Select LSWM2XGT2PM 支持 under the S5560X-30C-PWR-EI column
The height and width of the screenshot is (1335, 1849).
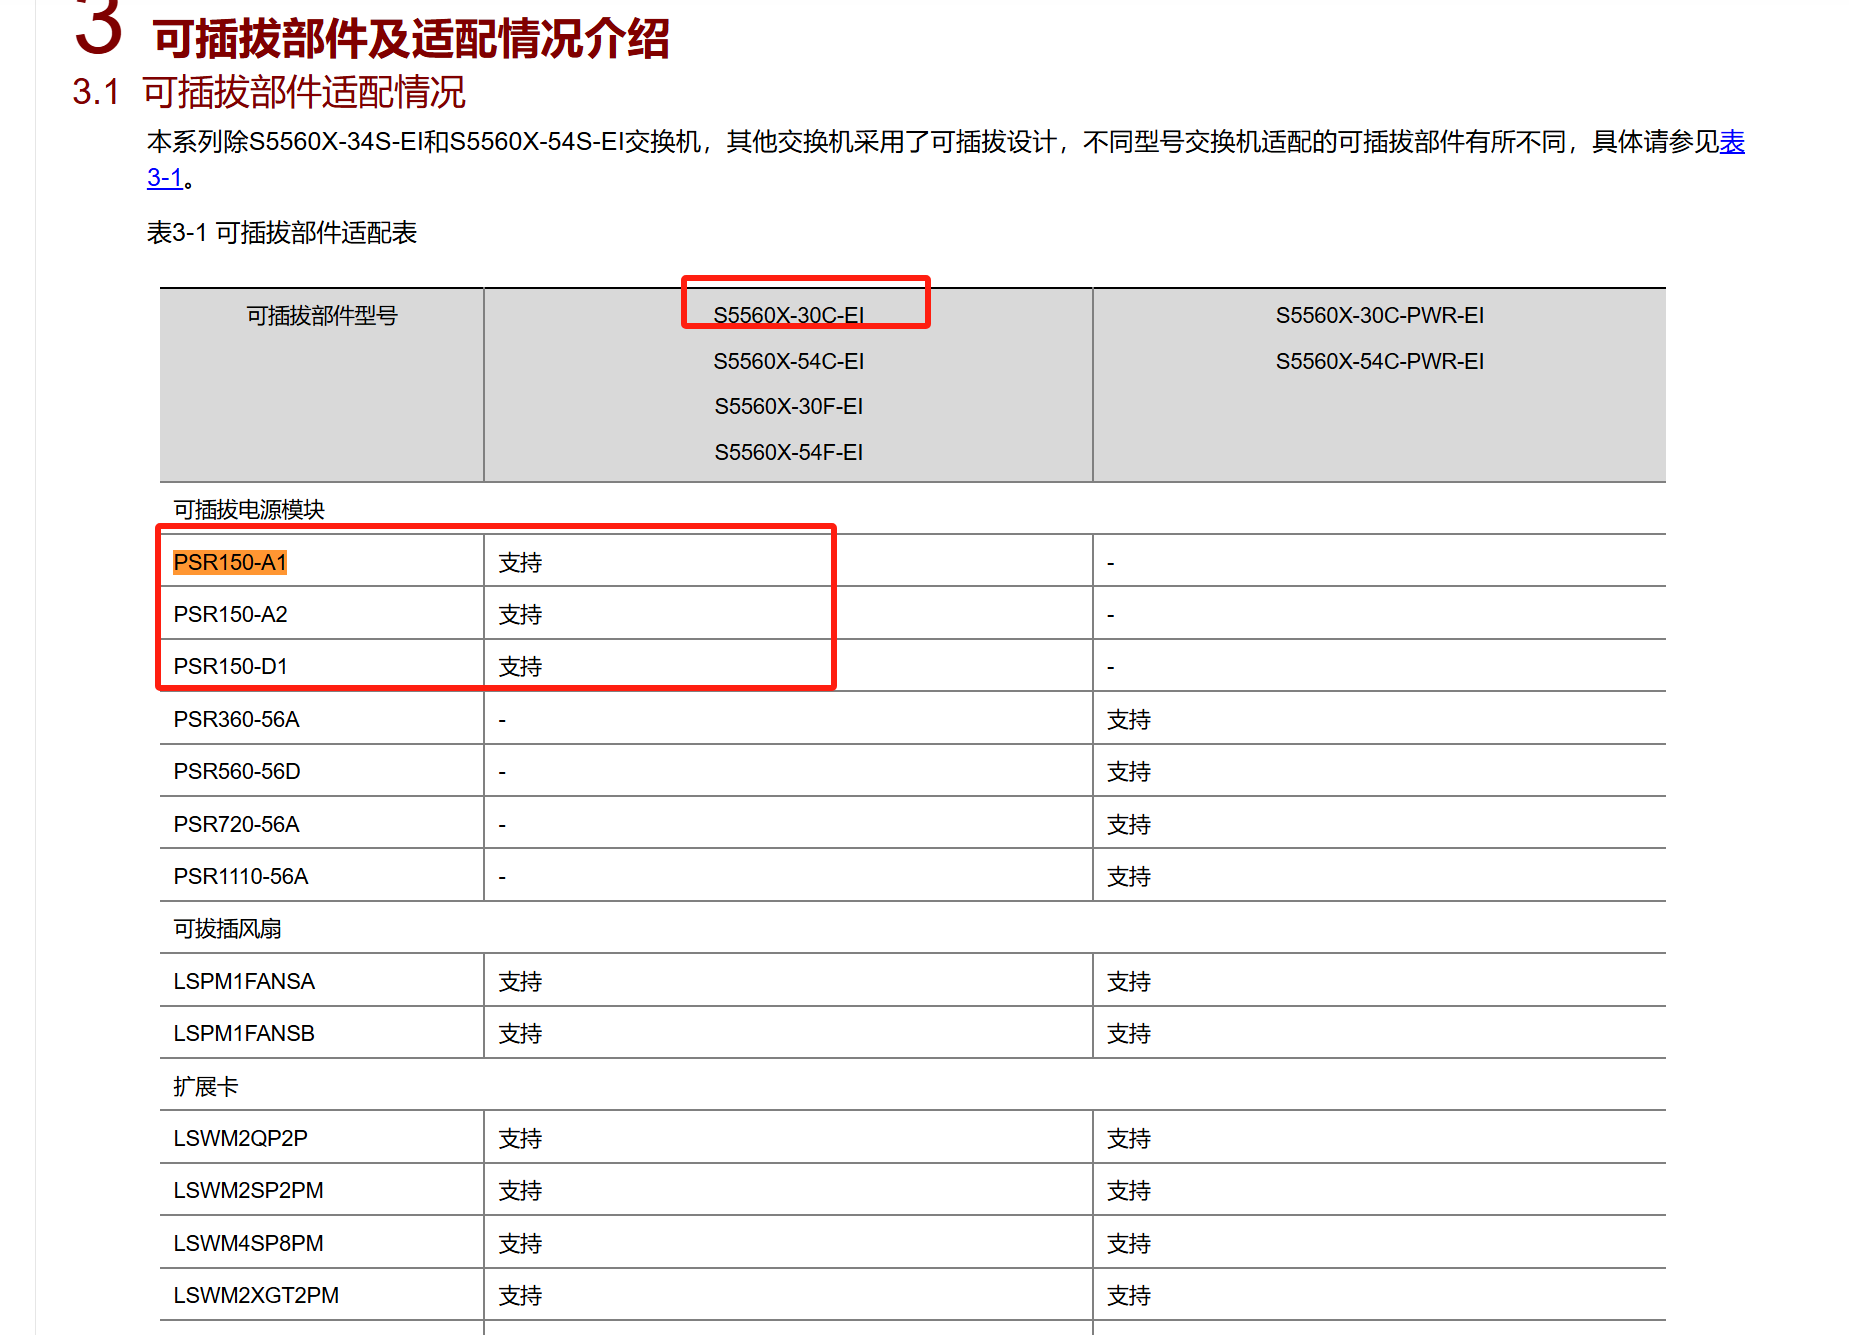tap(1129, 1296)
